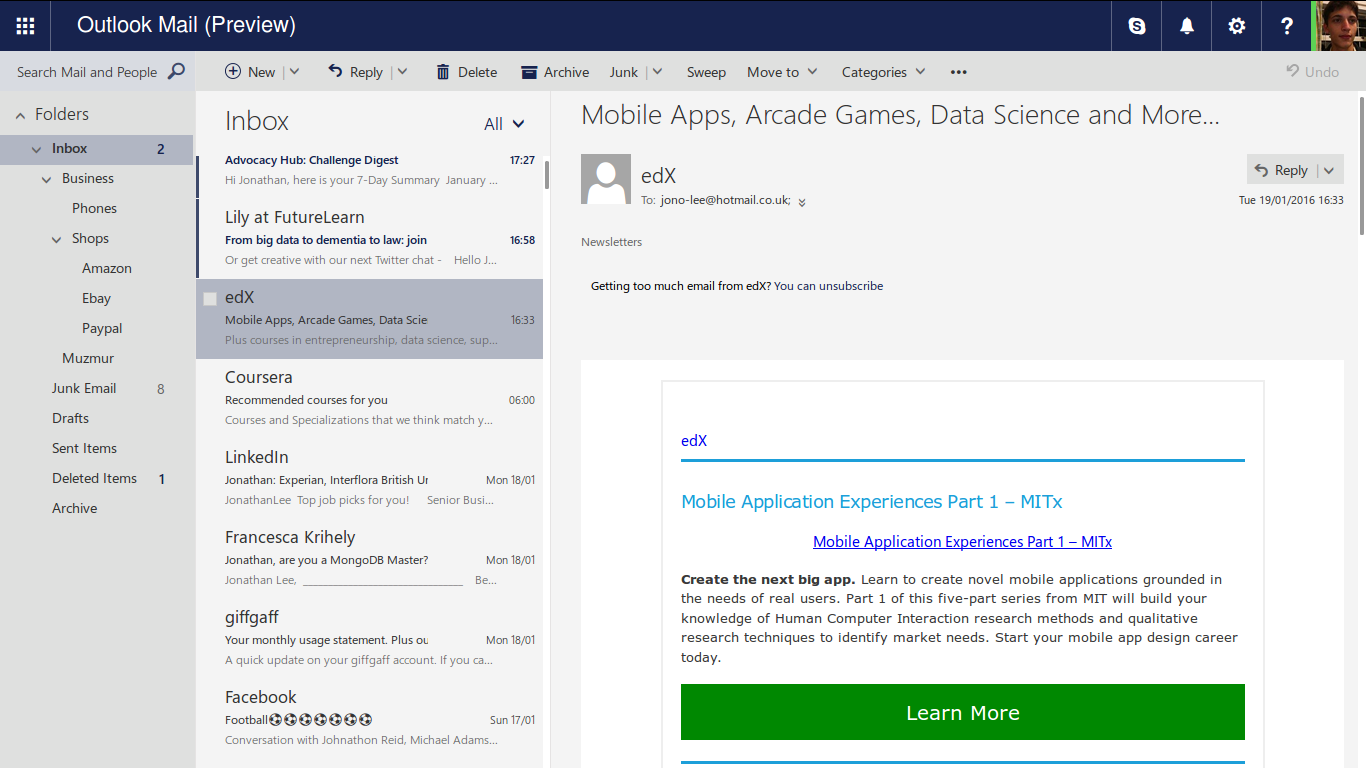Expand recipient details chevron
Viewport: 1366px width, 768px height.
click(x=802, y=201)
